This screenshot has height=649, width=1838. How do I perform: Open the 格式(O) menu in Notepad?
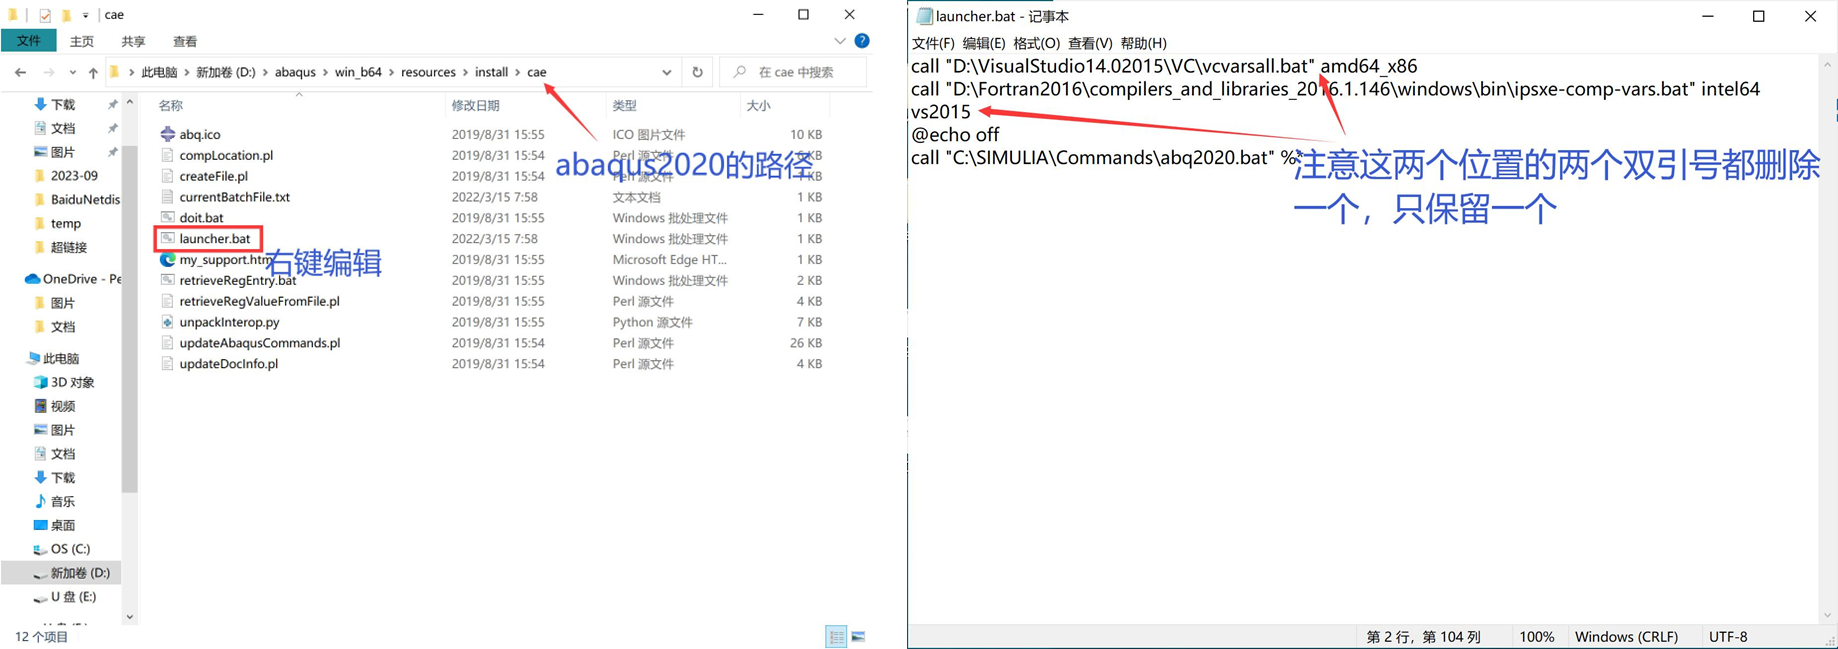tap(1036, 43)
